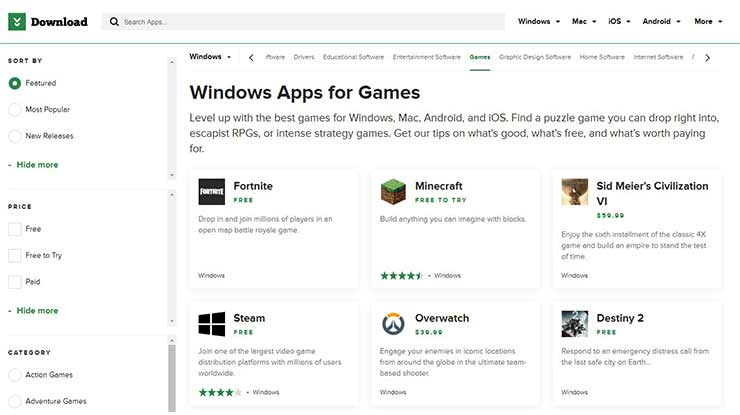Open the More dropdown menu

[x=708, y=21]
